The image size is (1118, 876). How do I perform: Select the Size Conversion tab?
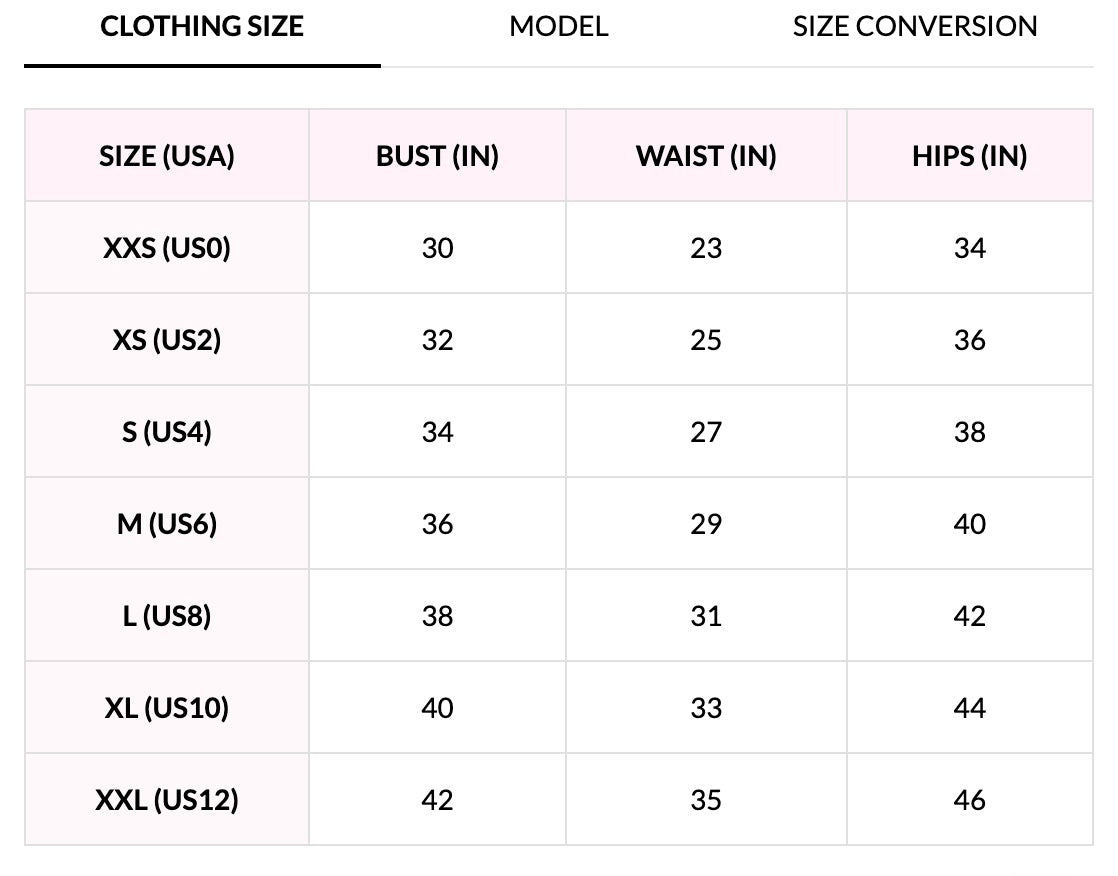point(915,27)
